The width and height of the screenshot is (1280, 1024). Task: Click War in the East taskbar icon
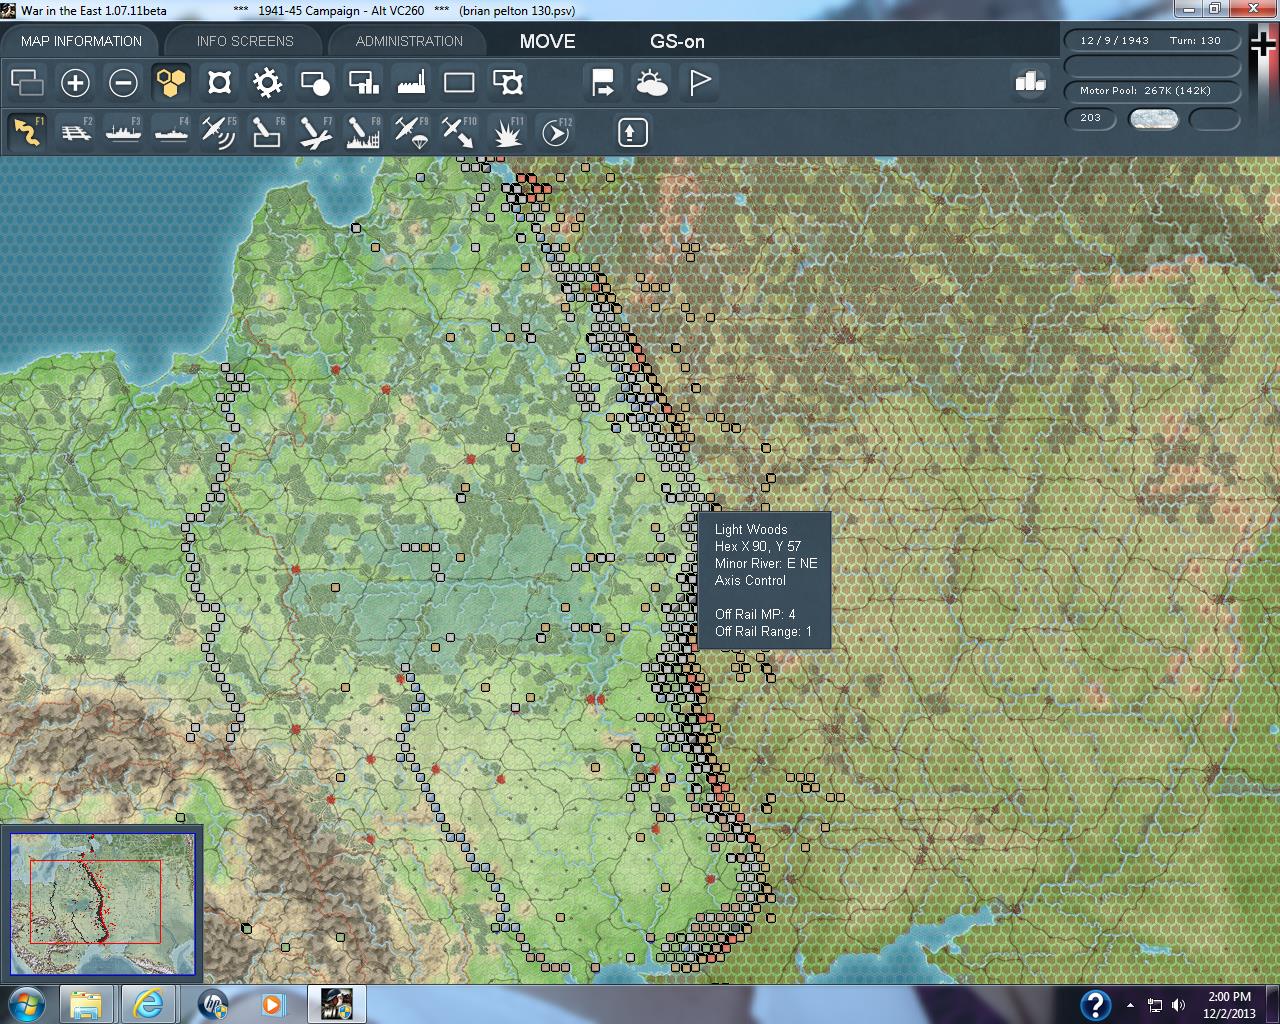click(x=337, y=1004)
